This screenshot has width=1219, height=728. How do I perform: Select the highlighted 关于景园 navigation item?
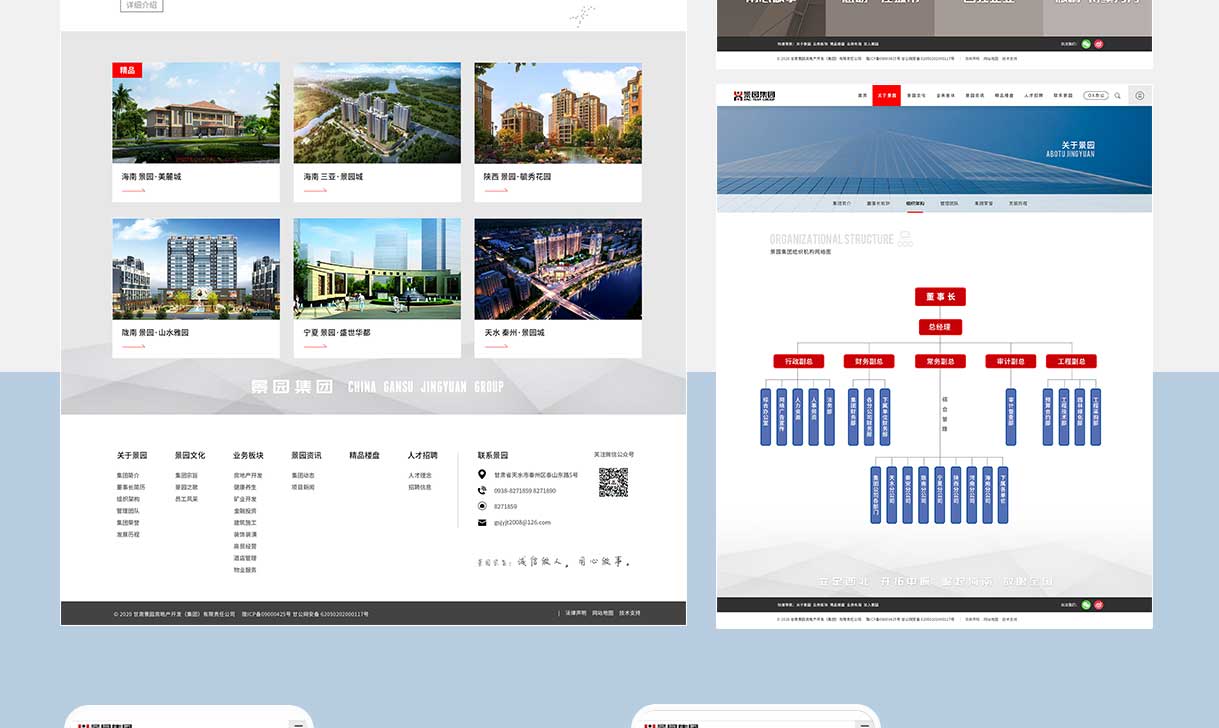click(887, 95)
